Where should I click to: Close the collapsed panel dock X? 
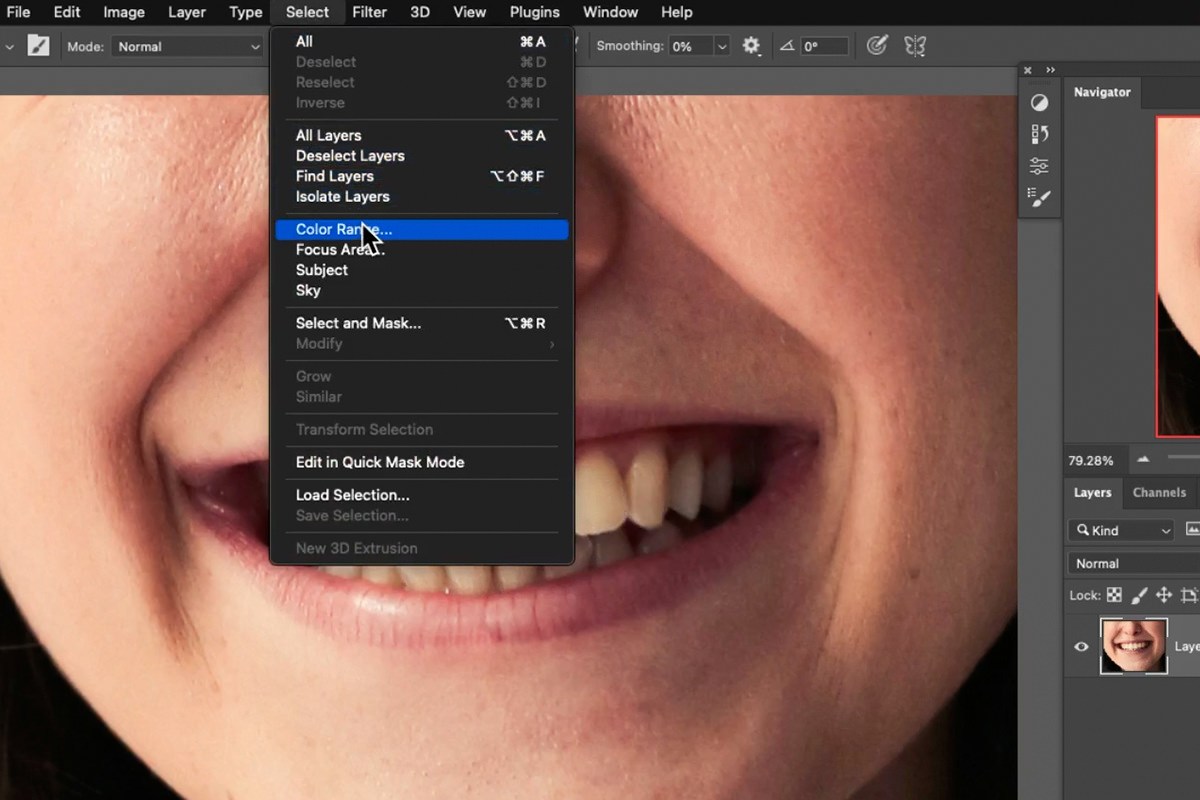click(1028, 70)
